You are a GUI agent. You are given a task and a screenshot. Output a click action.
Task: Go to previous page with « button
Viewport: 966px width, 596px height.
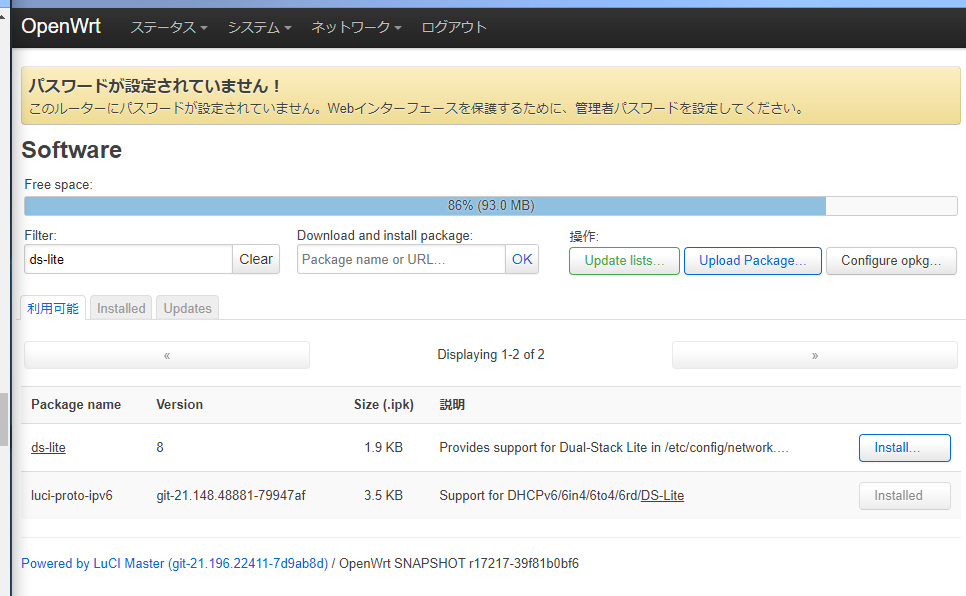[167, 355]
